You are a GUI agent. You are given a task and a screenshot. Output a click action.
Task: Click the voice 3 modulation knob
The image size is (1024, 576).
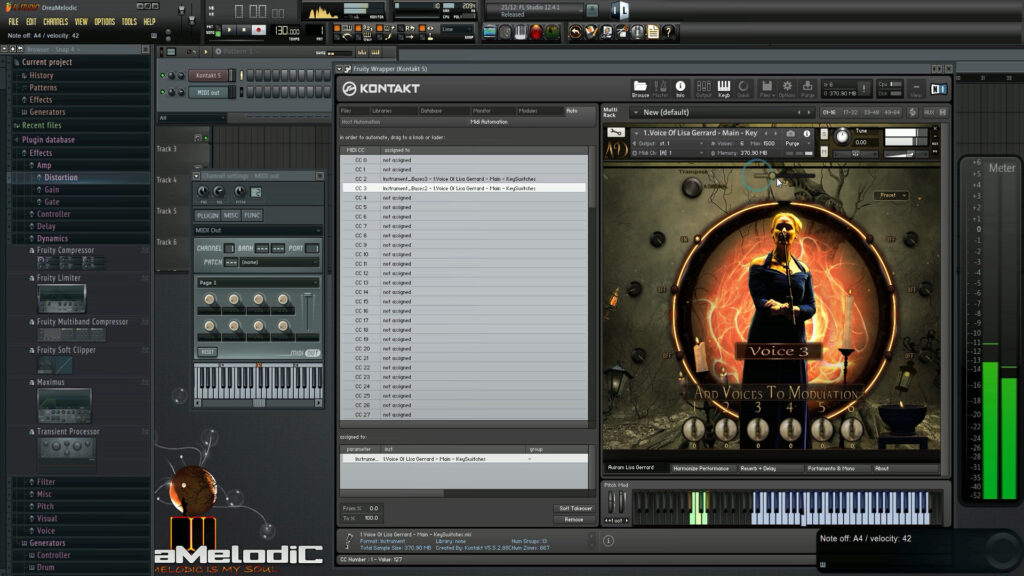tap(758, 428)
